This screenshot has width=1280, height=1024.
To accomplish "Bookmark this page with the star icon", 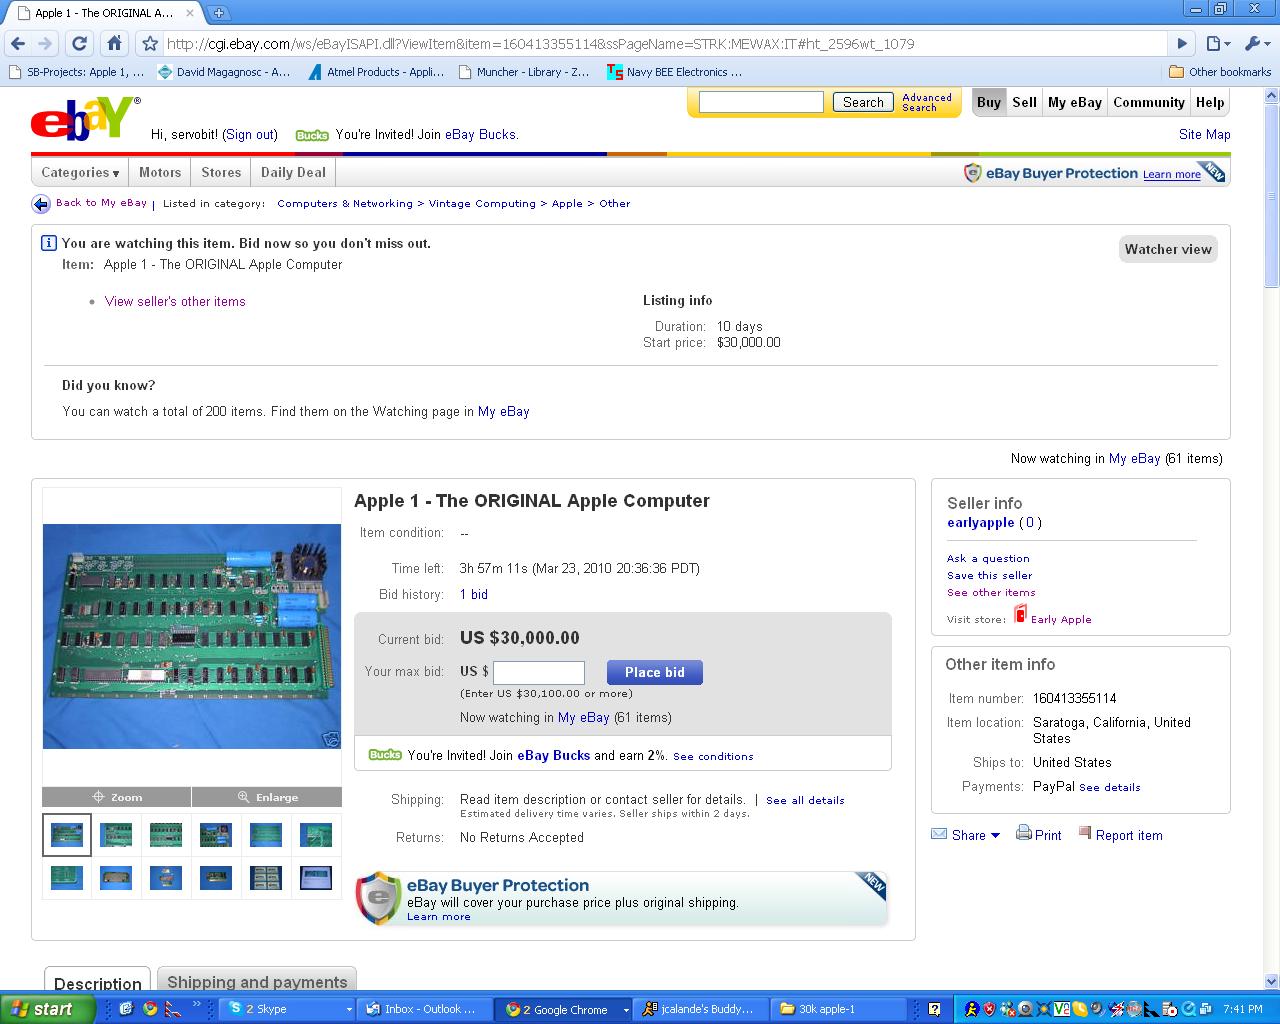I will [x=150, y=43].
